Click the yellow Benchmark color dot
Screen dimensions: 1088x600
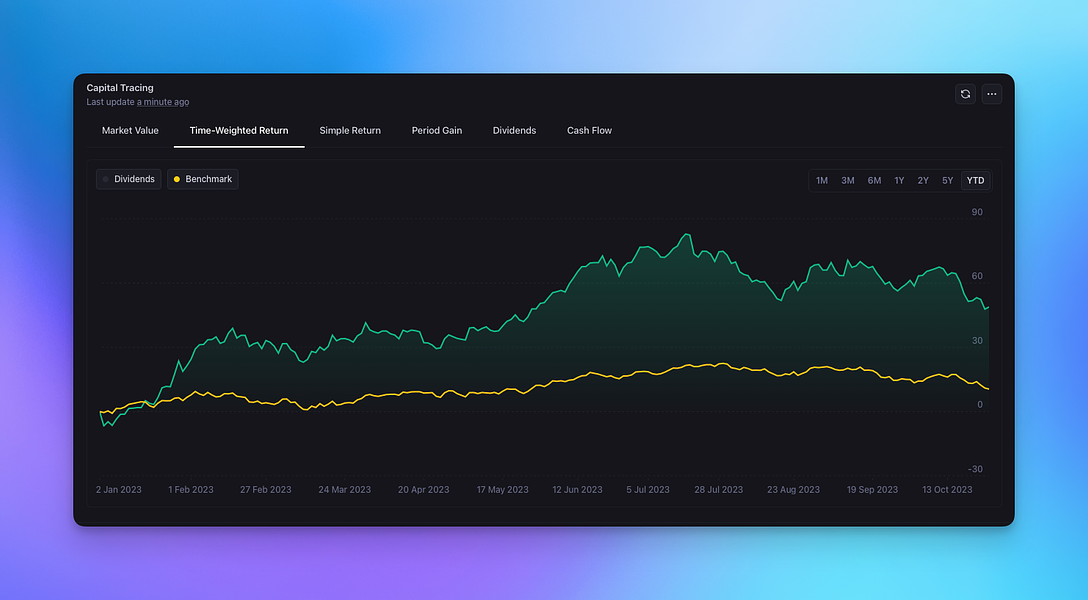click(177, 180)
